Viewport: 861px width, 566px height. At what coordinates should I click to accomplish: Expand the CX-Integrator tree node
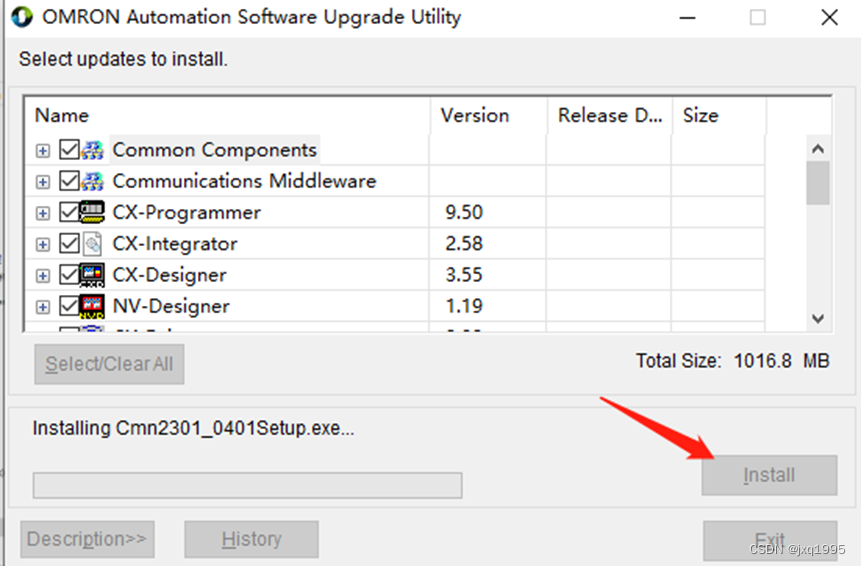click(x=43, y=244)
